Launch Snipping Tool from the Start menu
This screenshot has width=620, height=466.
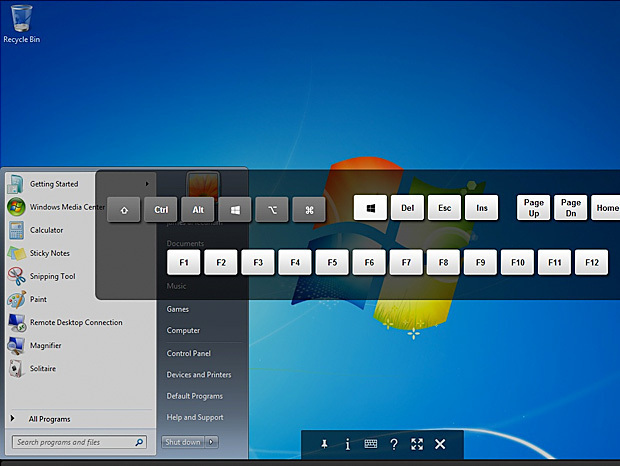(52, 276)
